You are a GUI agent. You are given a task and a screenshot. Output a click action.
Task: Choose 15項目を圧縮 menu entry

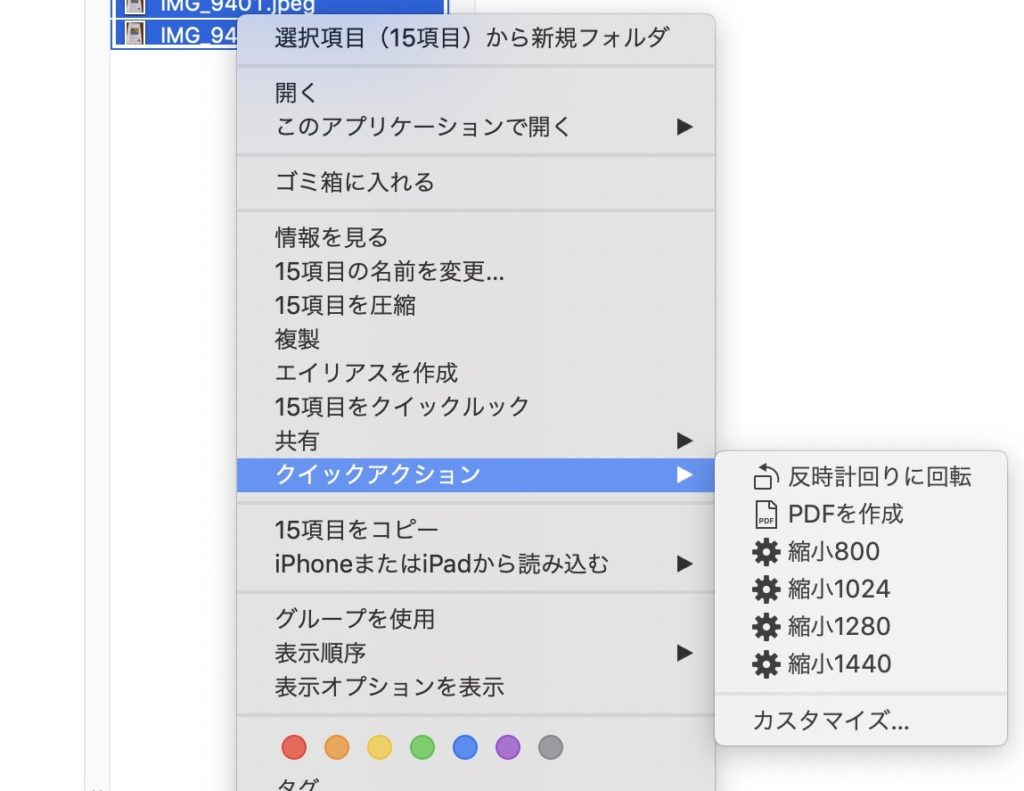point(345,305)
